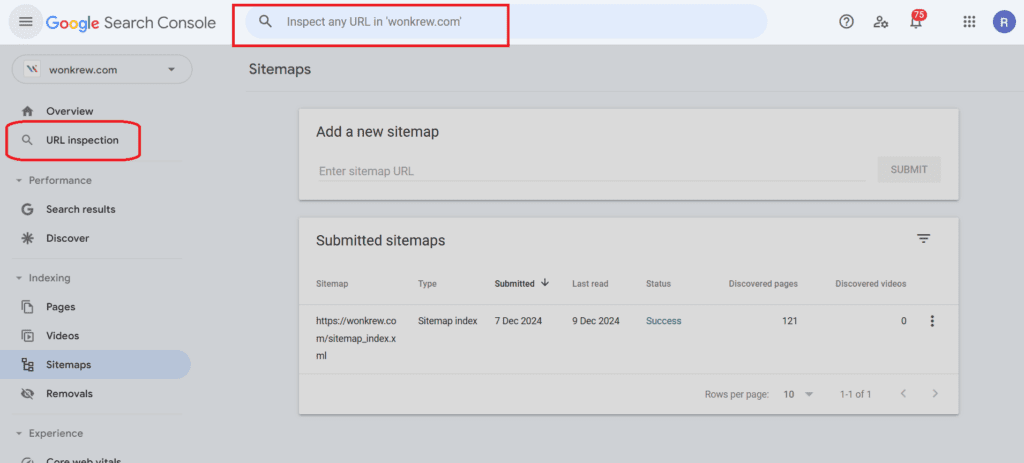Screen dimensions: 1024x463
Task: Click the '9 Dec 2024' last read date
Action: coord(596,321)
